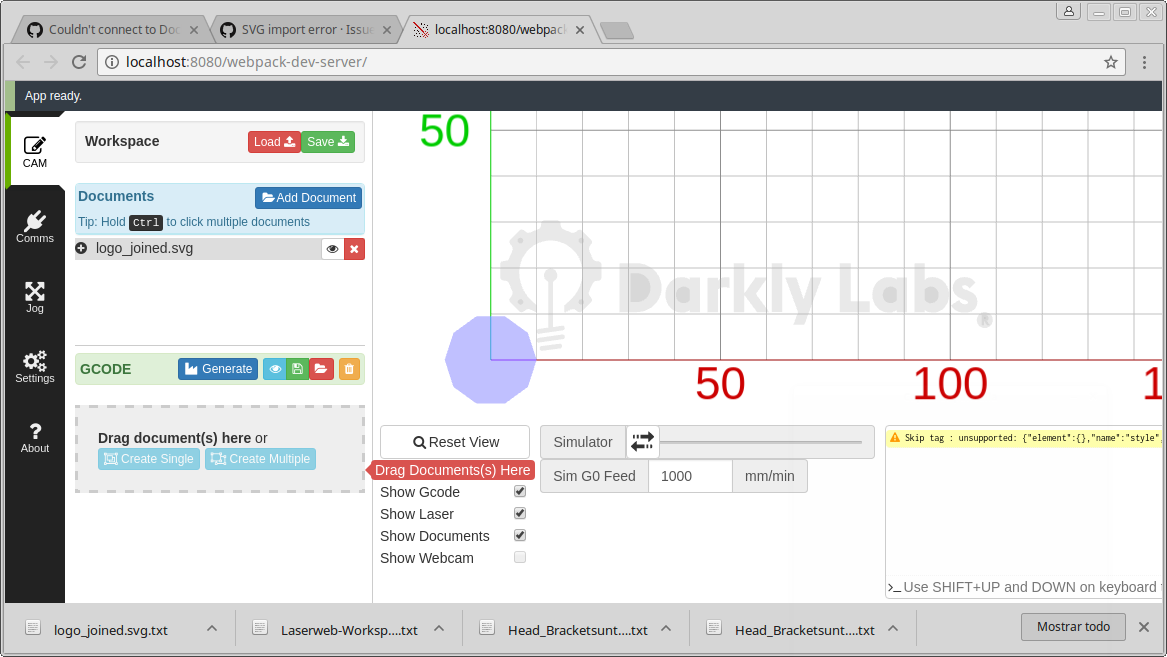Uncheck the Show Gcode checkbox
Viewport: 1167px width, 657px height.
coord(520,492)
